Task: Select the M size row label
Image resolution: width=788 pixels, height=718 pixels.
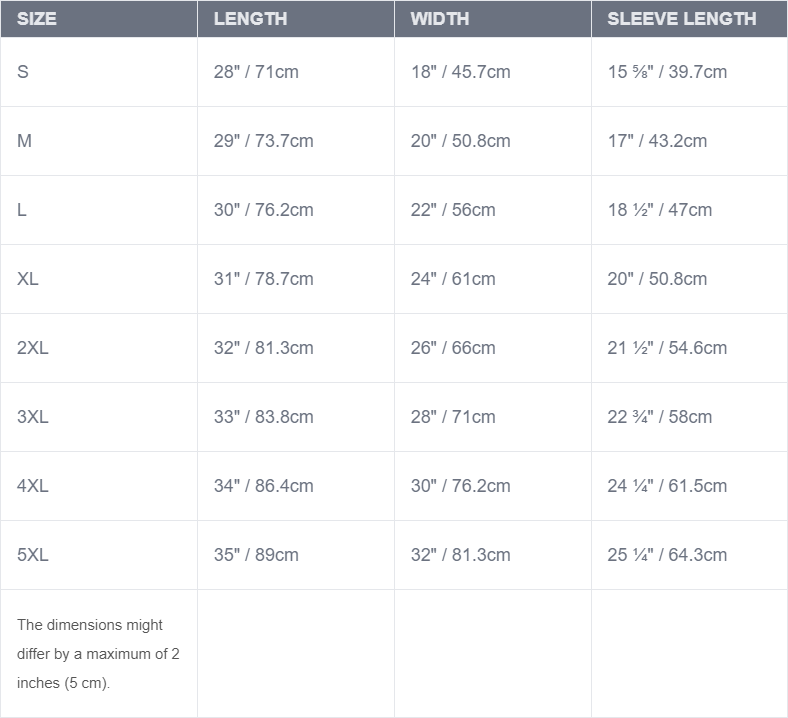Action: click(25, 141)
